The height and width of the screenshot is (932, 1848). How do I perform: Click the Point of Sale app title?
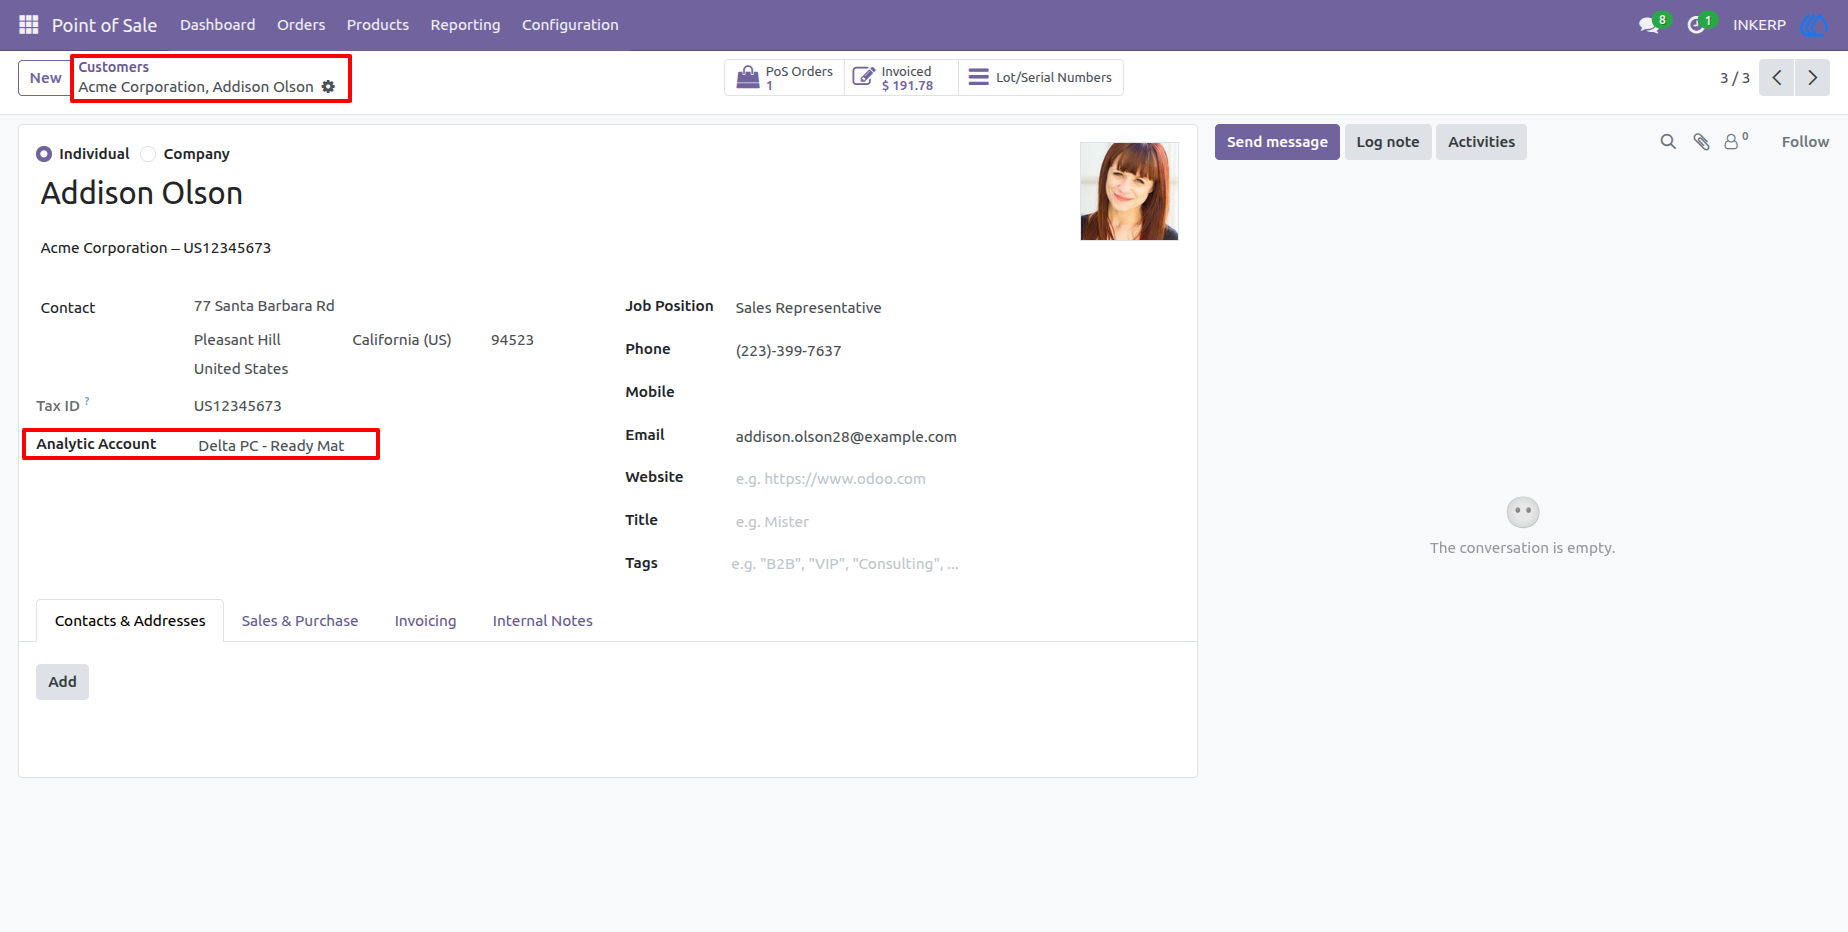click(x=104, y=25)
